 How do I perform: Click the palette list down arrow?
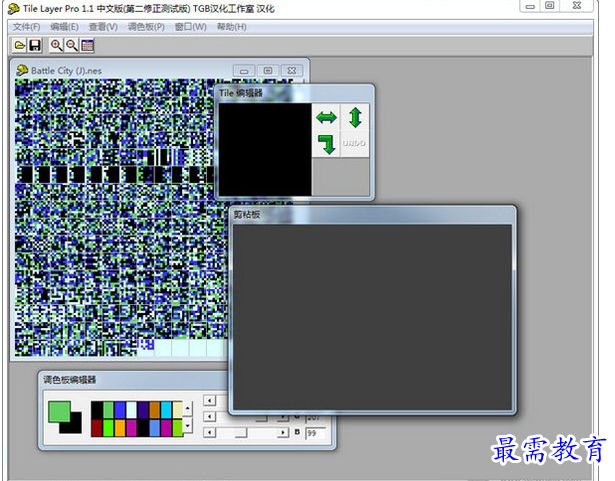coord(188,426)
